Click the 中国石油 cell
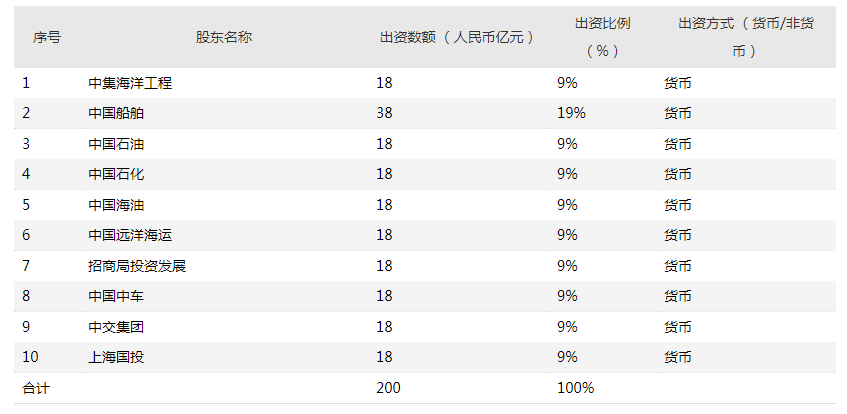This screenshot has height=414, width=847. (116, 144)
